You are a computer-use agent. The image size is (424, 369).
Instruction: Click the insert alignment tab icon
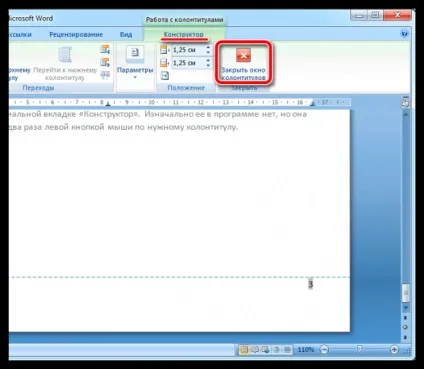point(165,76)
